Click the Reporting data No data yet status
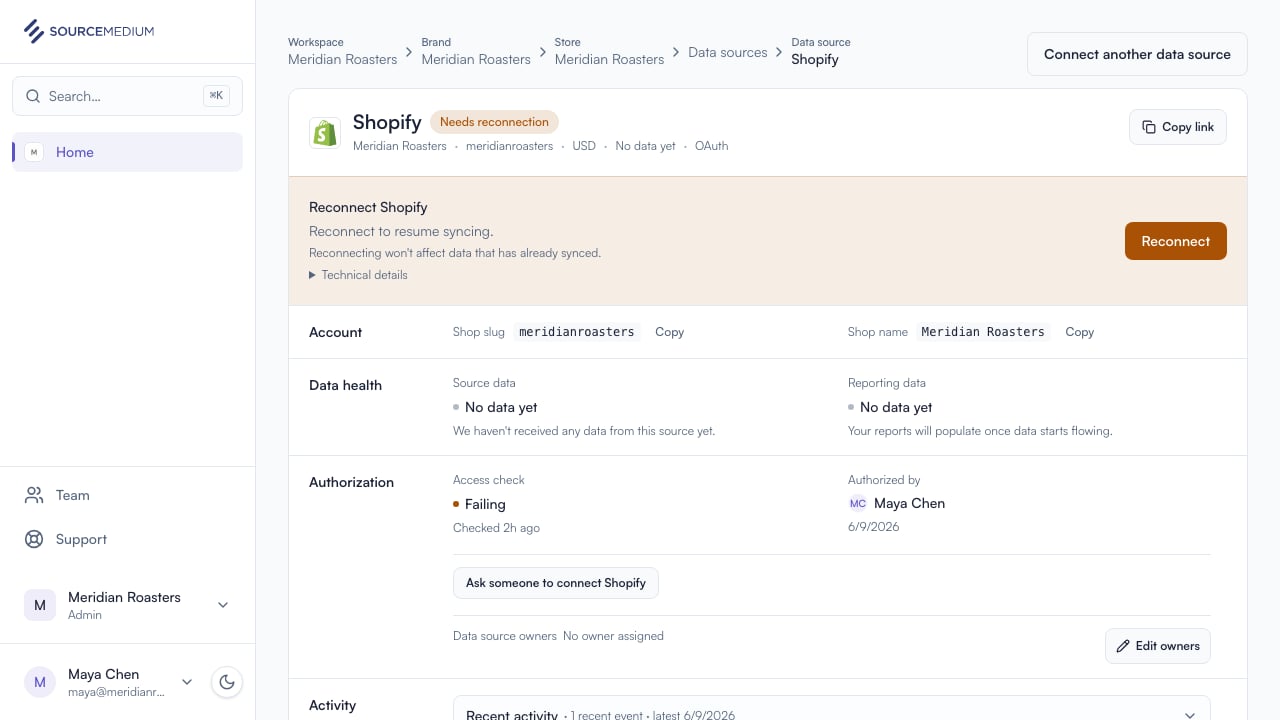The image size is (1280, 720). 890,407
